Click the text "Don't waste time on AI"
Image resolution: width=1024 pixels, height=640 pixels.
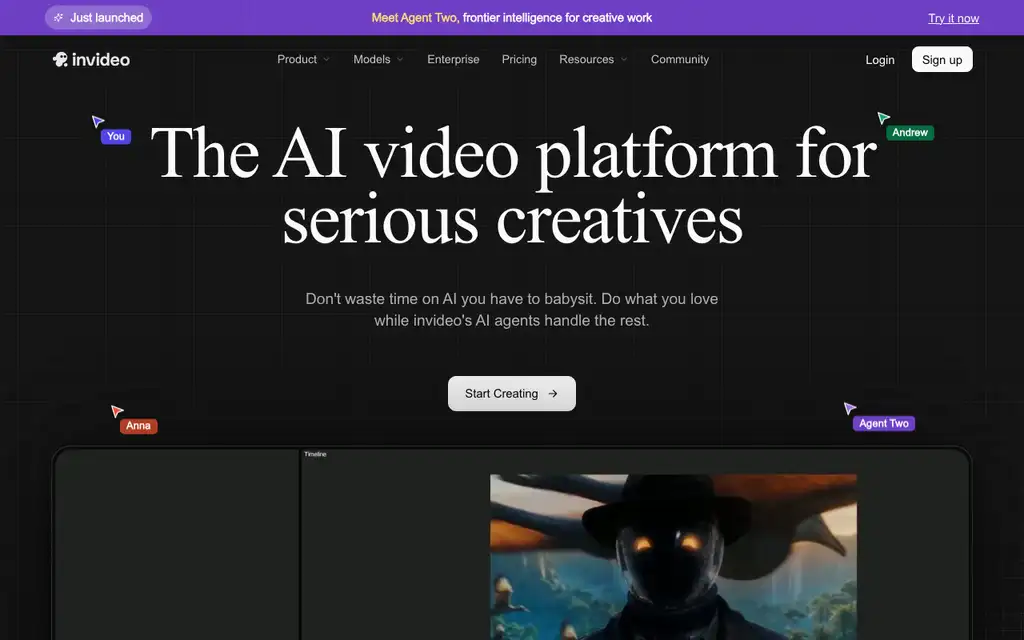click(380, 299)
